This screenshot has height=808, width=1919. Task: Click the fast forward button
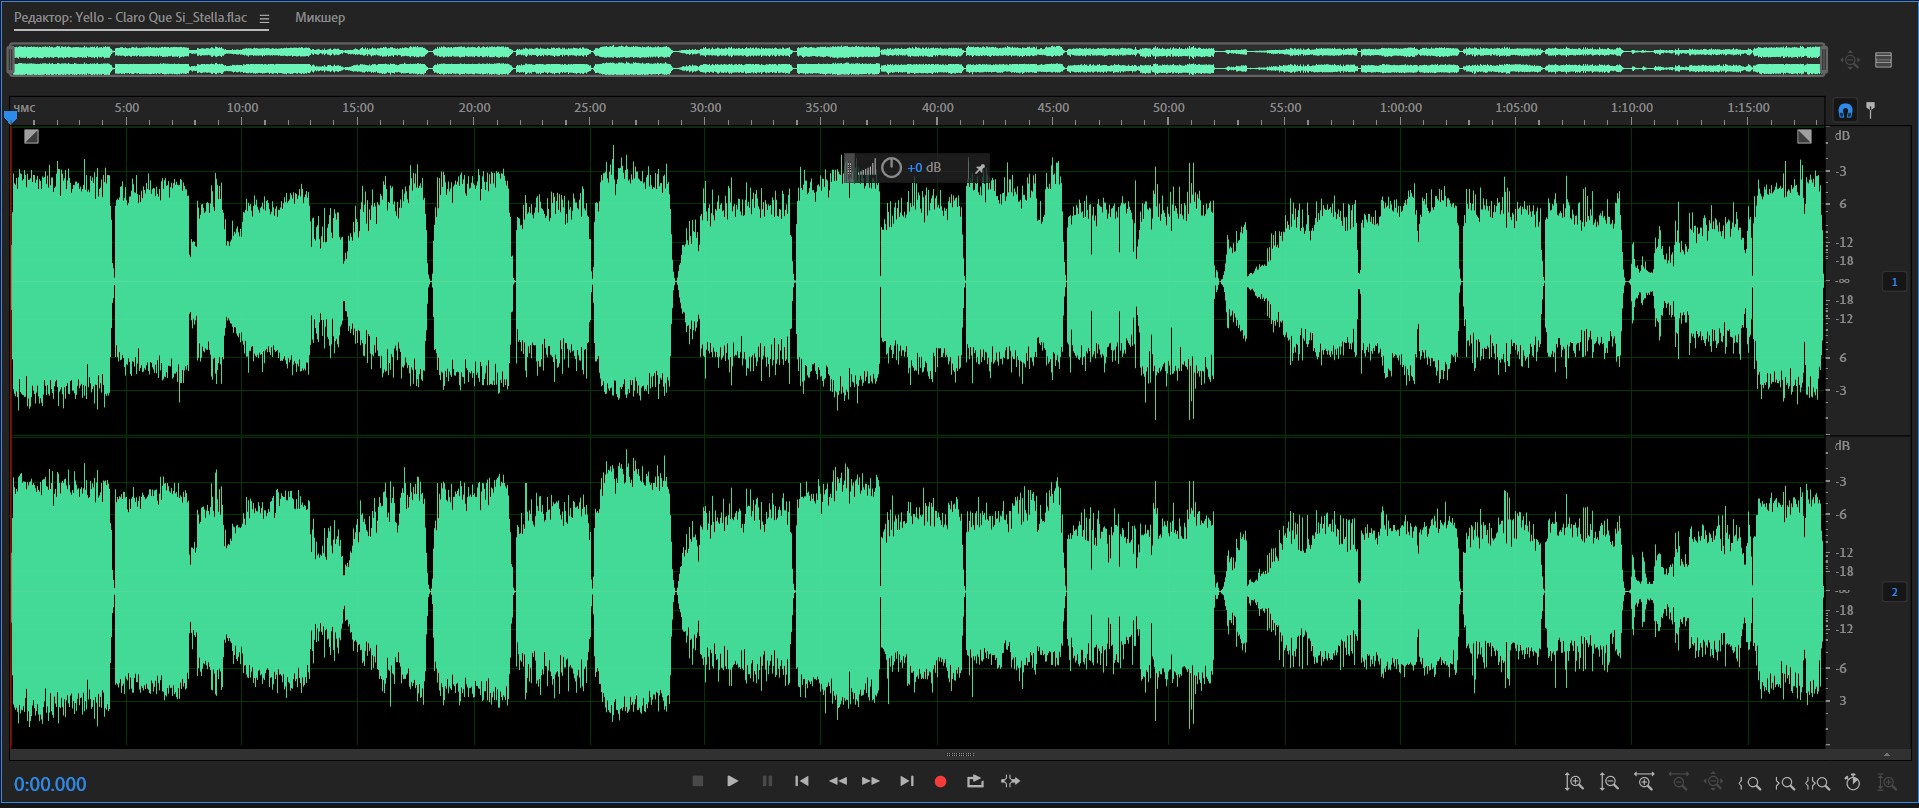[871, 781]
